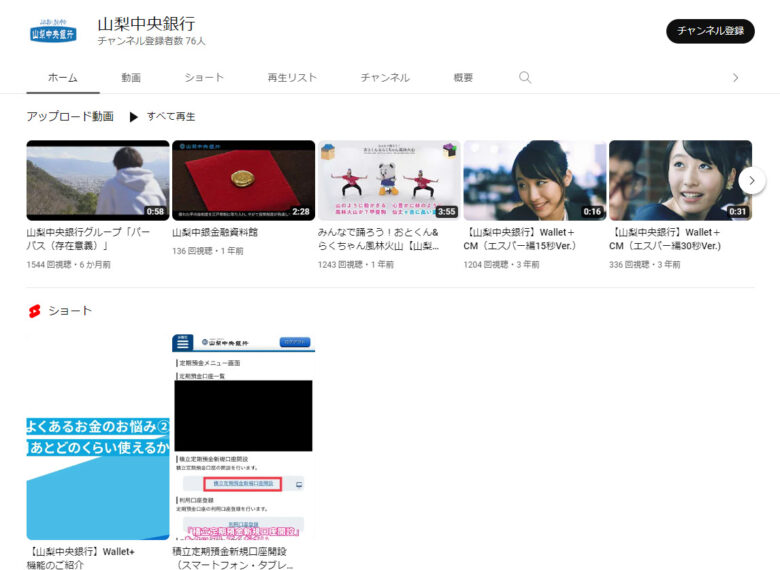The width and height of the screenshot is (780, 570).
Task: Click the 山梨中央銀行 channel avatar logo
Action: (53, 31)
